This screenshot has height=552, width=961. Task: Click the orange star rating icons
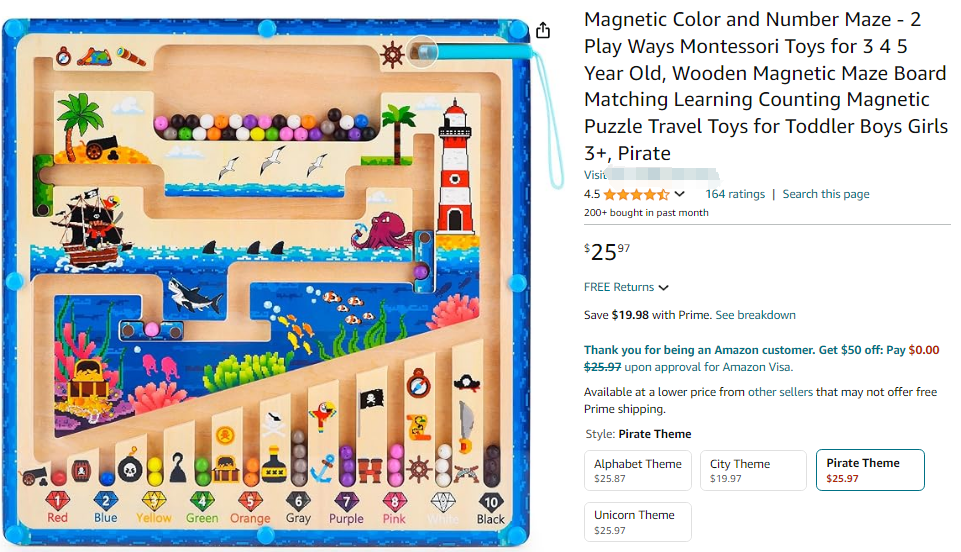click(636, 194)
